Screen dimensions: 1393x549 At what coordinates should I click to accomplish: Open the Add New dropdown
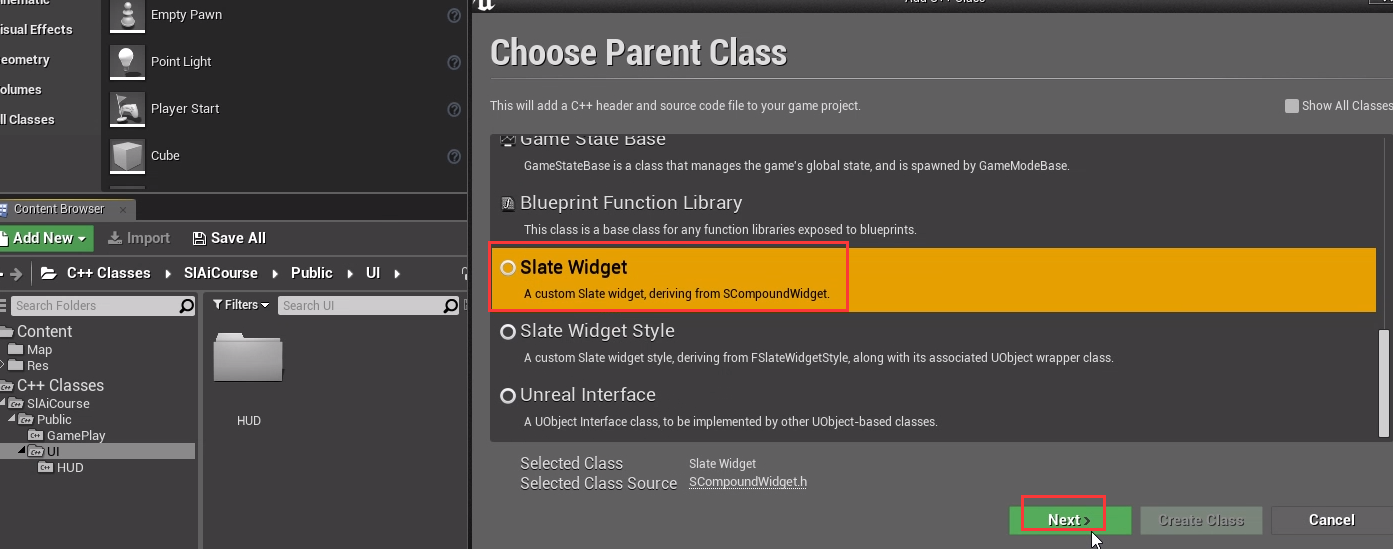coord(46,238)
